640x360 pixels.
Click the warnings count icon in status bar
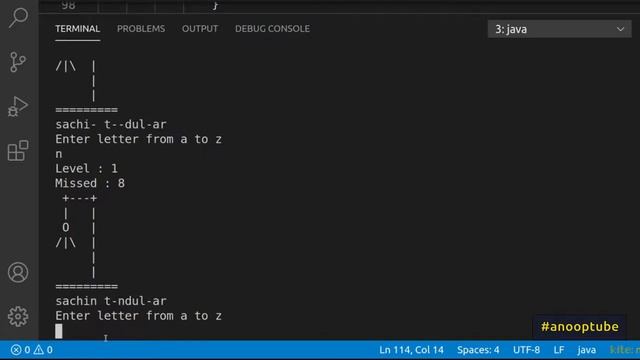pyautogui.click(x=43, y=350)
